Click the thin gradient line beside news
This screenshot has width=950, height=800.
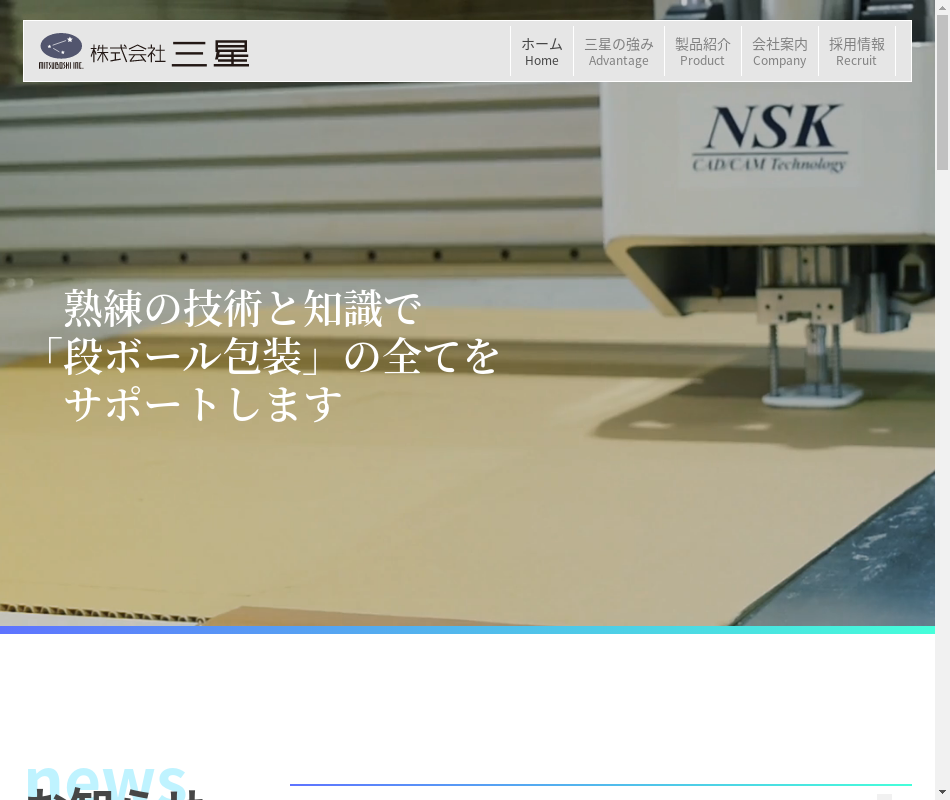pos(600,785)
